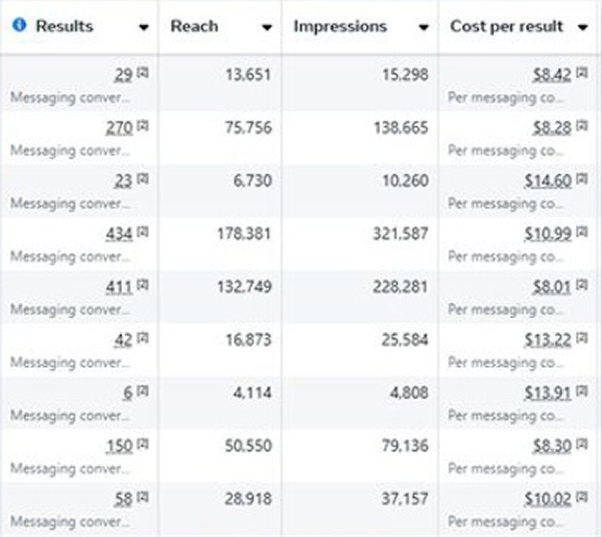Click the 42 results value link
The width and height of the screenshot is (602, 537).
(123, 340)
